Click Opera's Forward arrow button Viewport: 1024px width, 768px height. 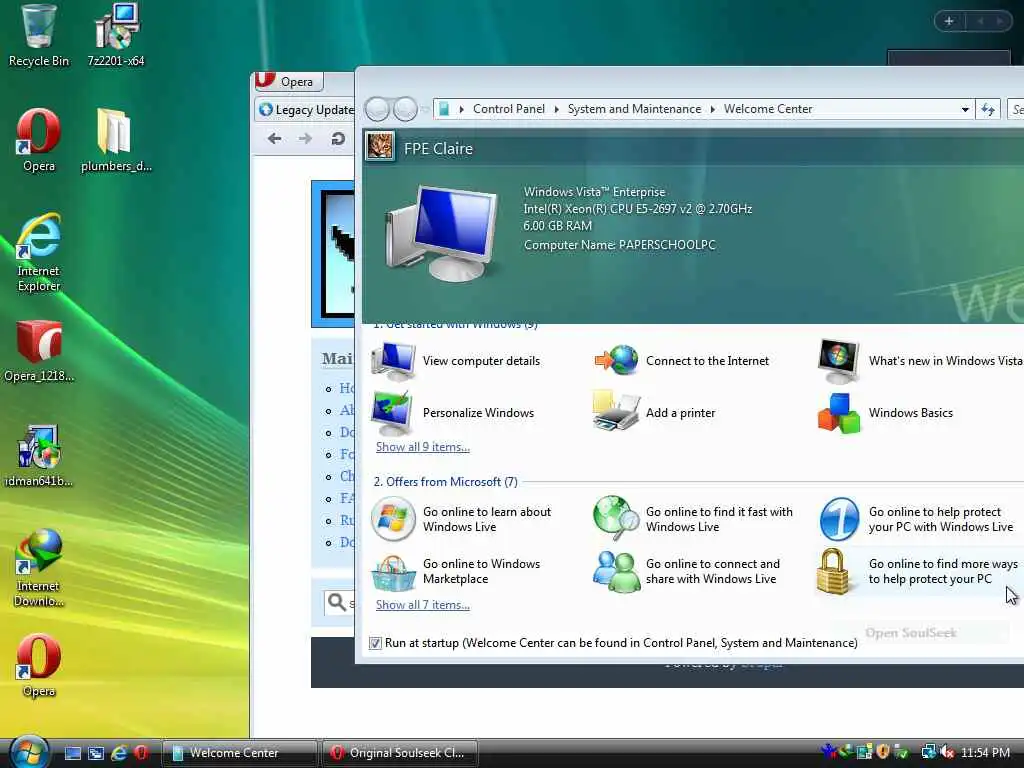click(x=305, y=138)
